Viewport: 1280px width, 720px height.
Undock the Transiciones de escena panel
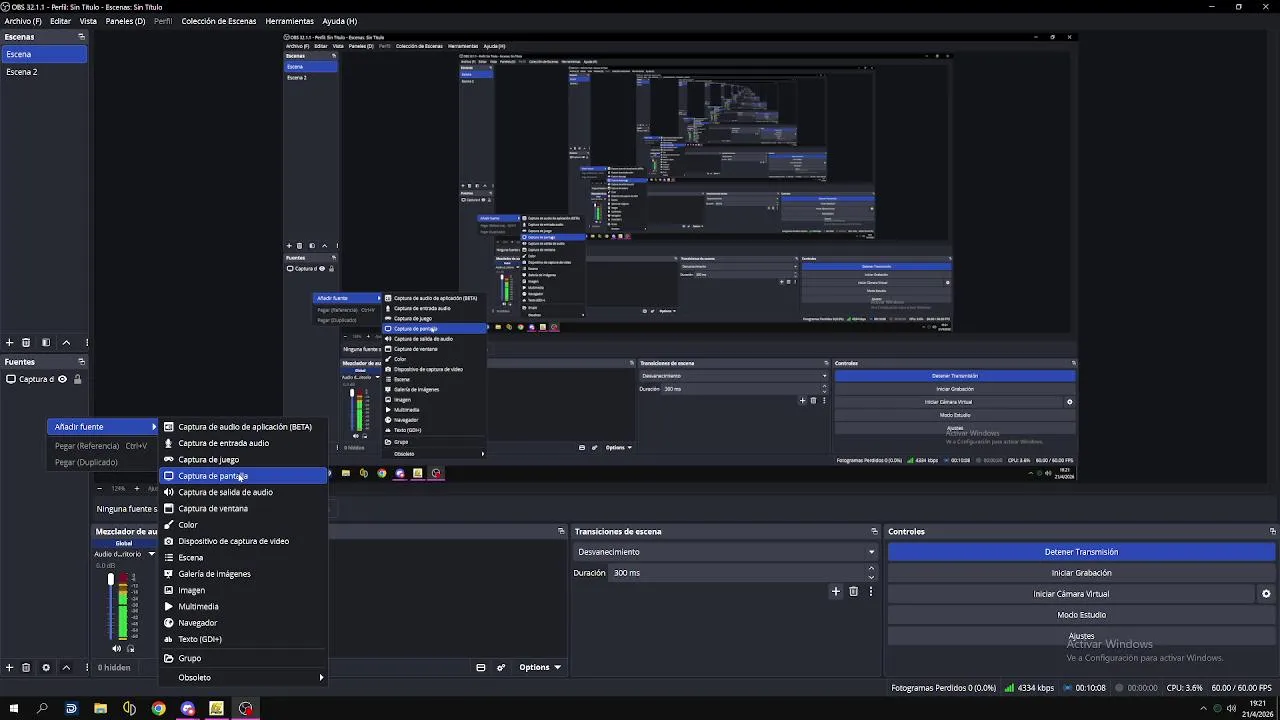[x=874, y=532]
